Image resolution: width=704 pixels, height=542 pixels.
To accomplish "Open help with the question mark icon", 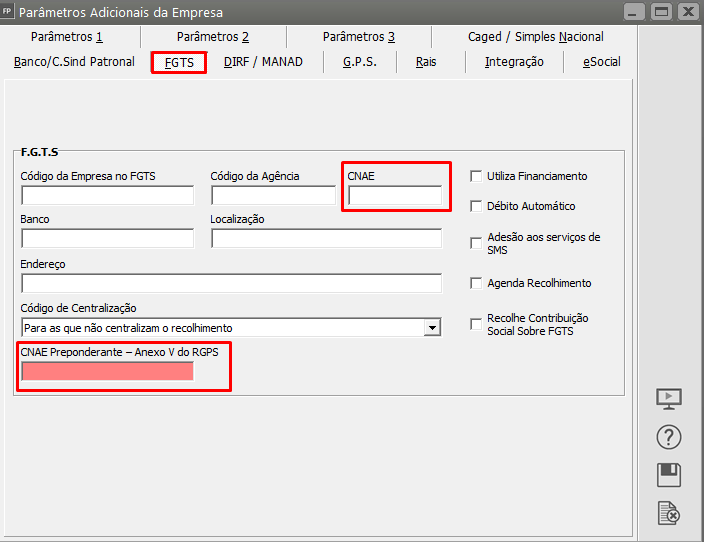I will coord(669,437).
